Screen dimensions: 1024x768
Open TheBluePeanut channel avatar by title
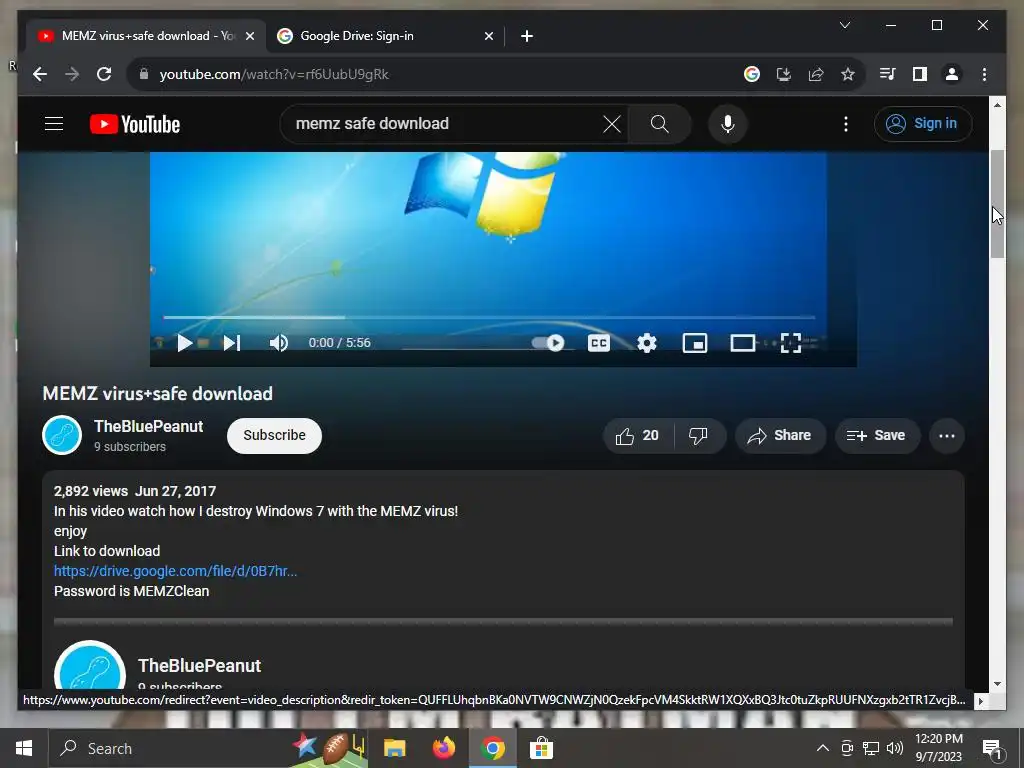click(x=62, y=435)
